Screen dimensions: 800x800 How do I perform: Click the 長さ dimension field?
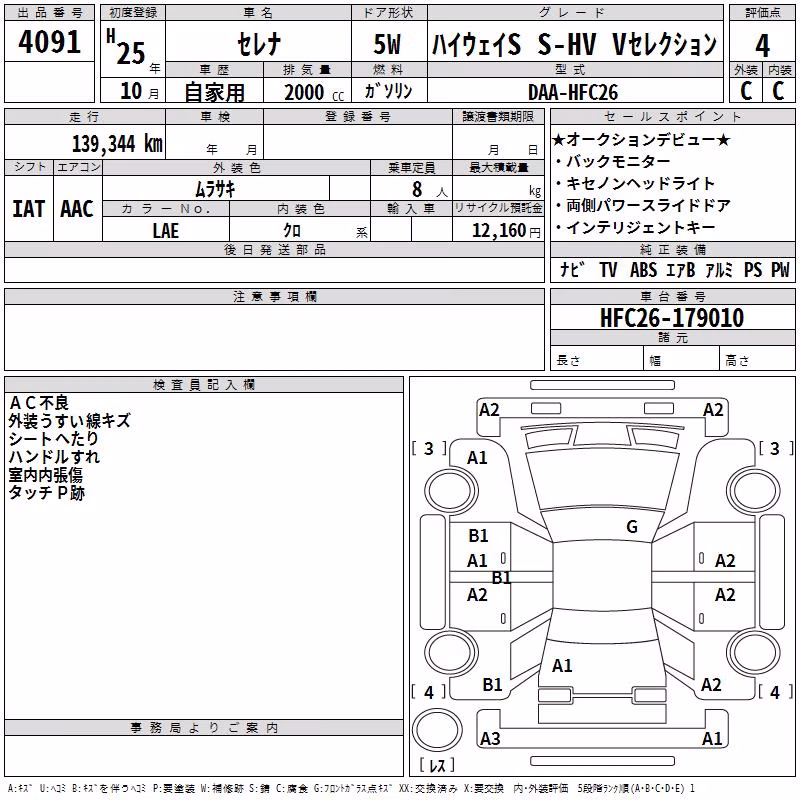(596, 359)
